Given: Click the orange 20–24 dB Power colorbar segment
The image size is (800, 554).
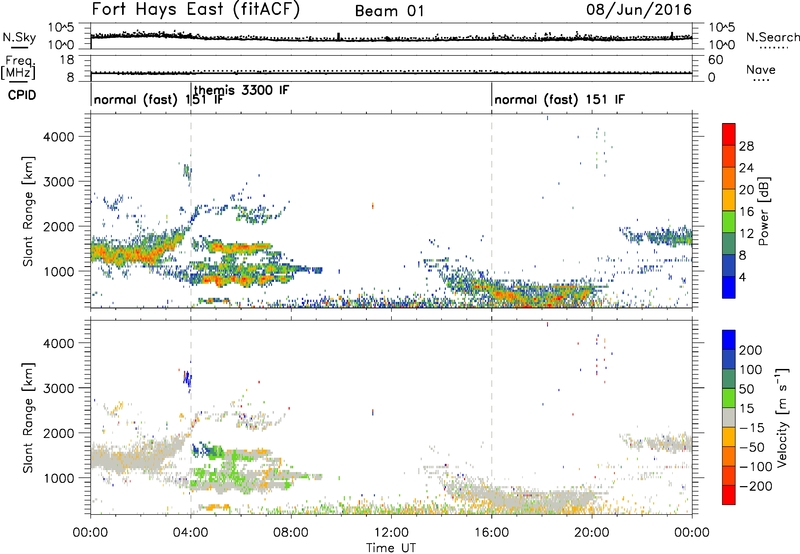Looking at the screenshot, I should pos(729,178).
